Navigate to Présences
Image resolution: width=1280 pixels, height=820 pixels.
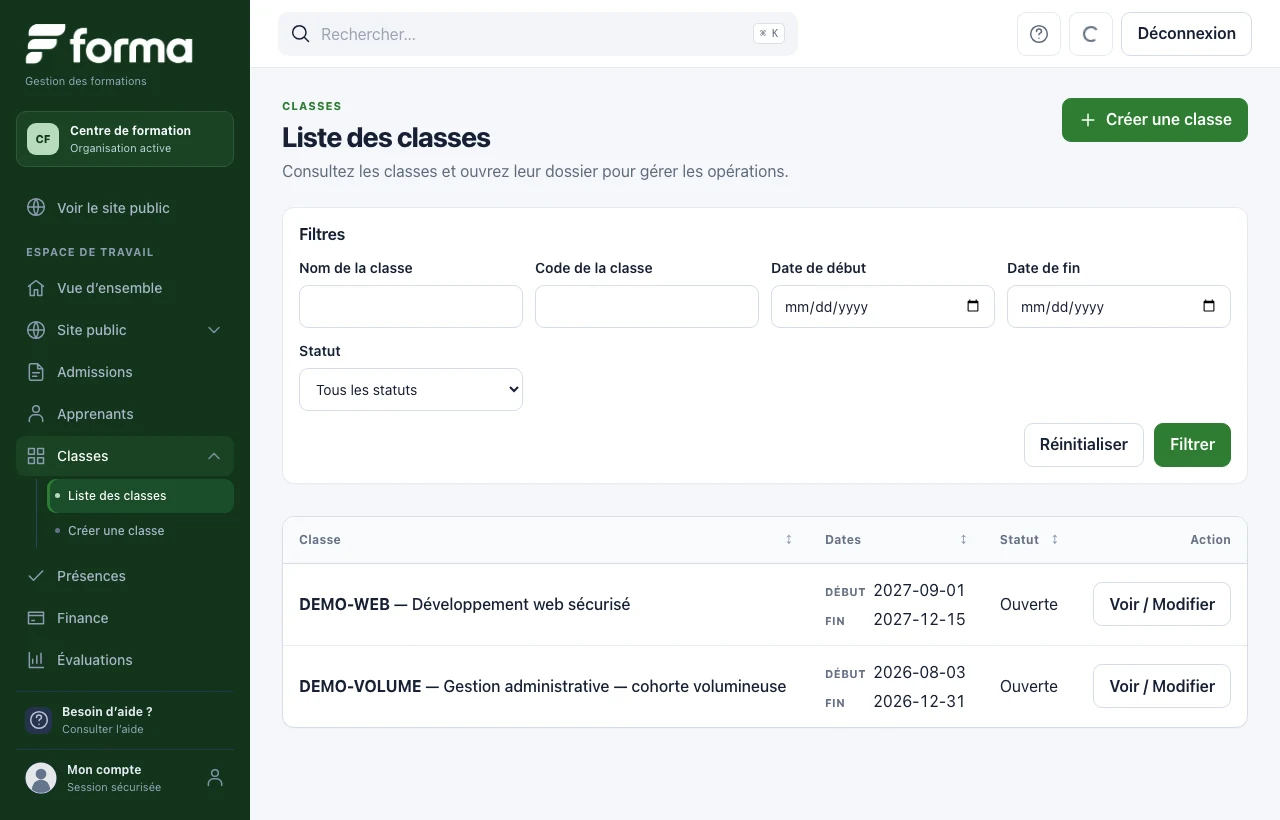(125, 576)
